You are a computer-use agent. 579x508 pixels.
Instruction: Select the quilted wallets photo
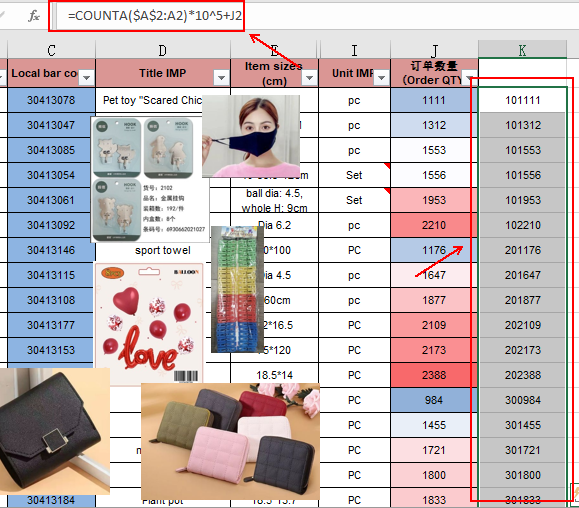coord(230,441)
